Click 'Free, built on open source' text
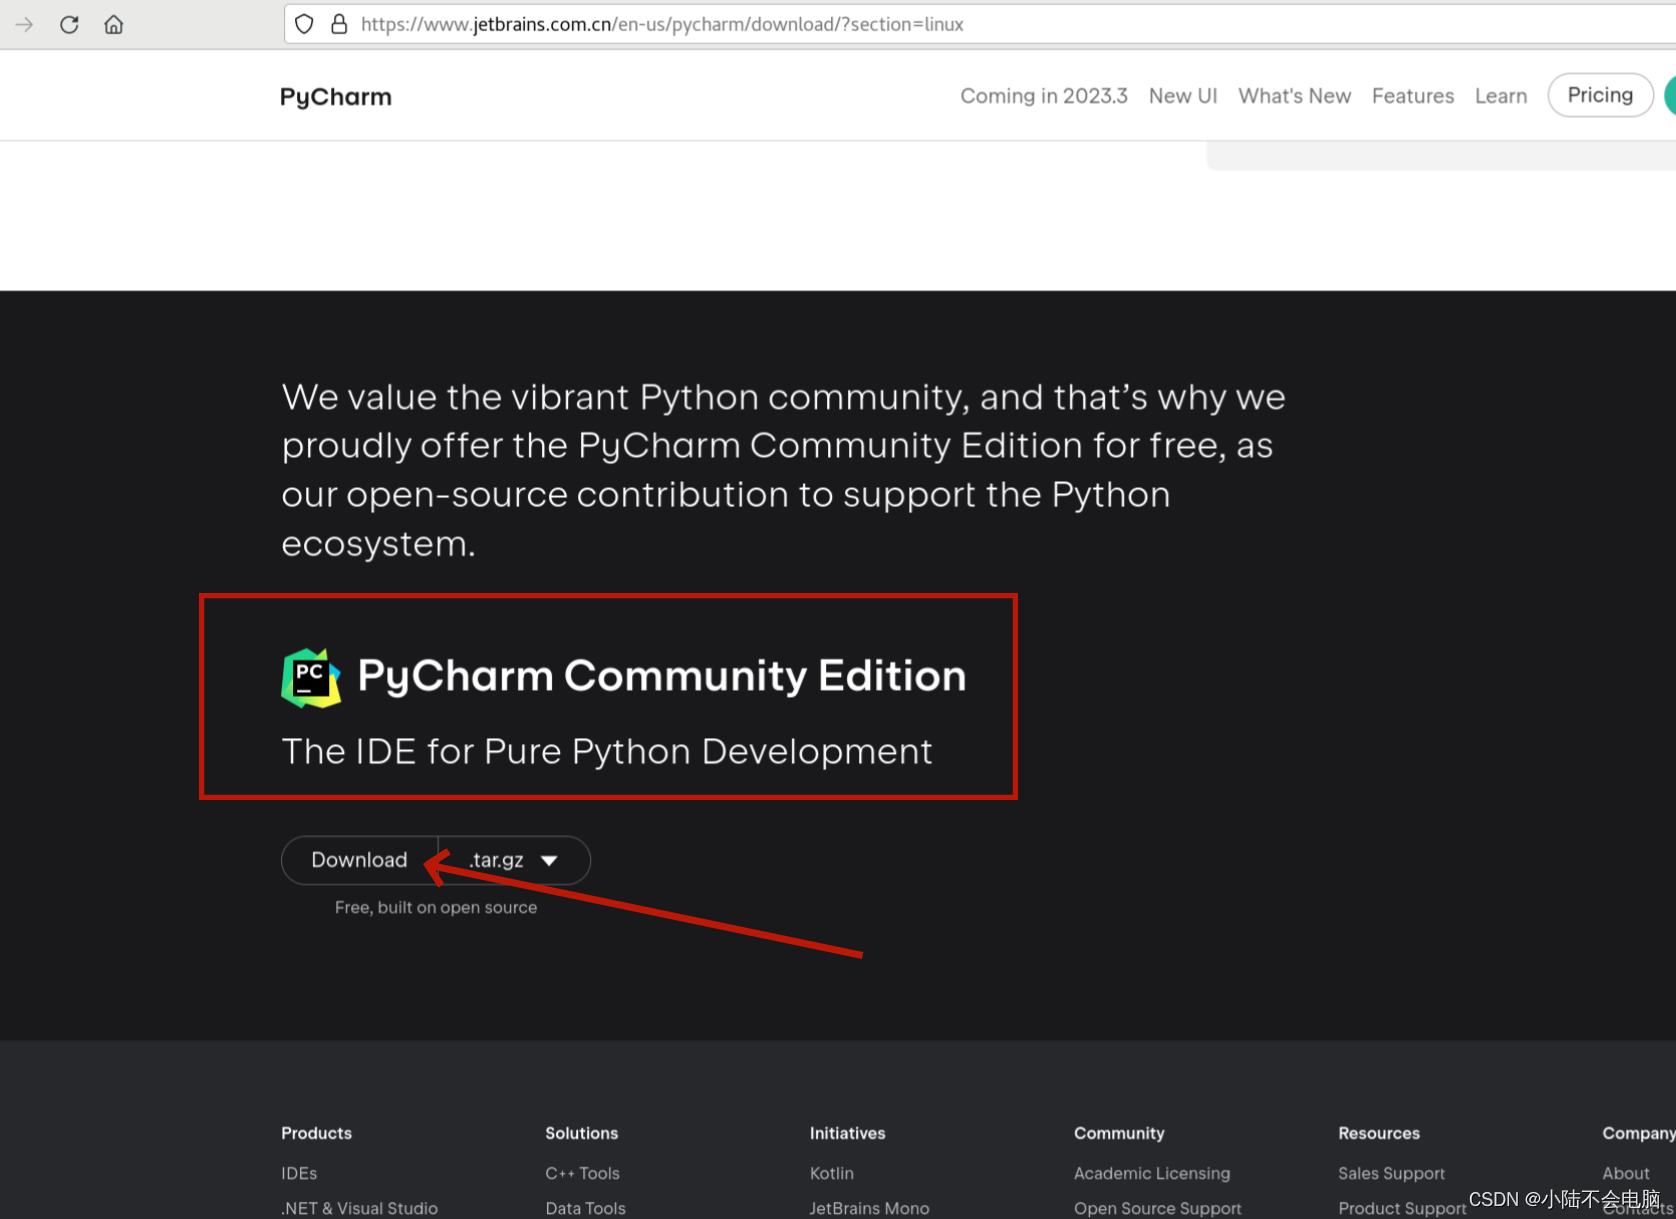This screenshot has height=1219, width=1676. [436, 907]
